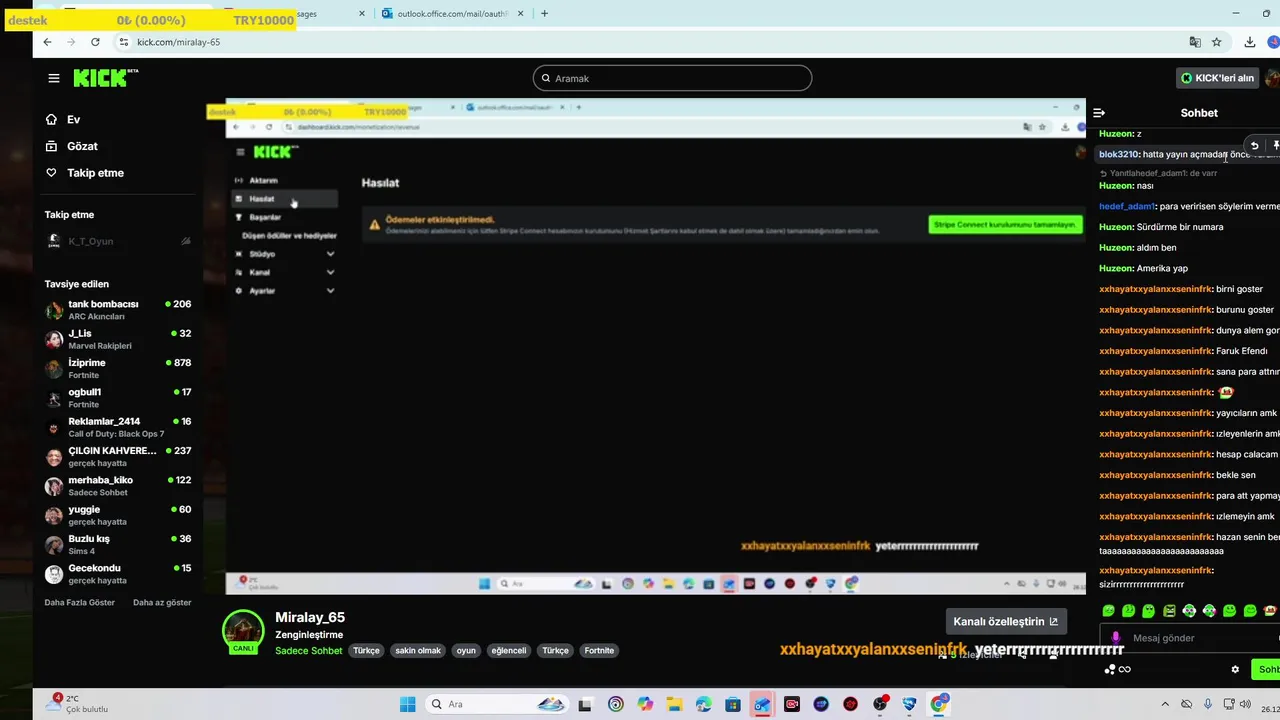Open Chrome downloads icon

tap(1250, 42)
